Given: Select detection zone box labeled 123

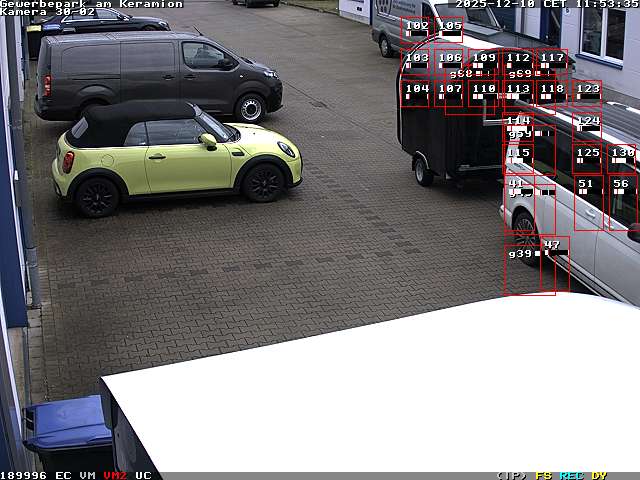Looking at the screenshot, I should click(587, 94).
